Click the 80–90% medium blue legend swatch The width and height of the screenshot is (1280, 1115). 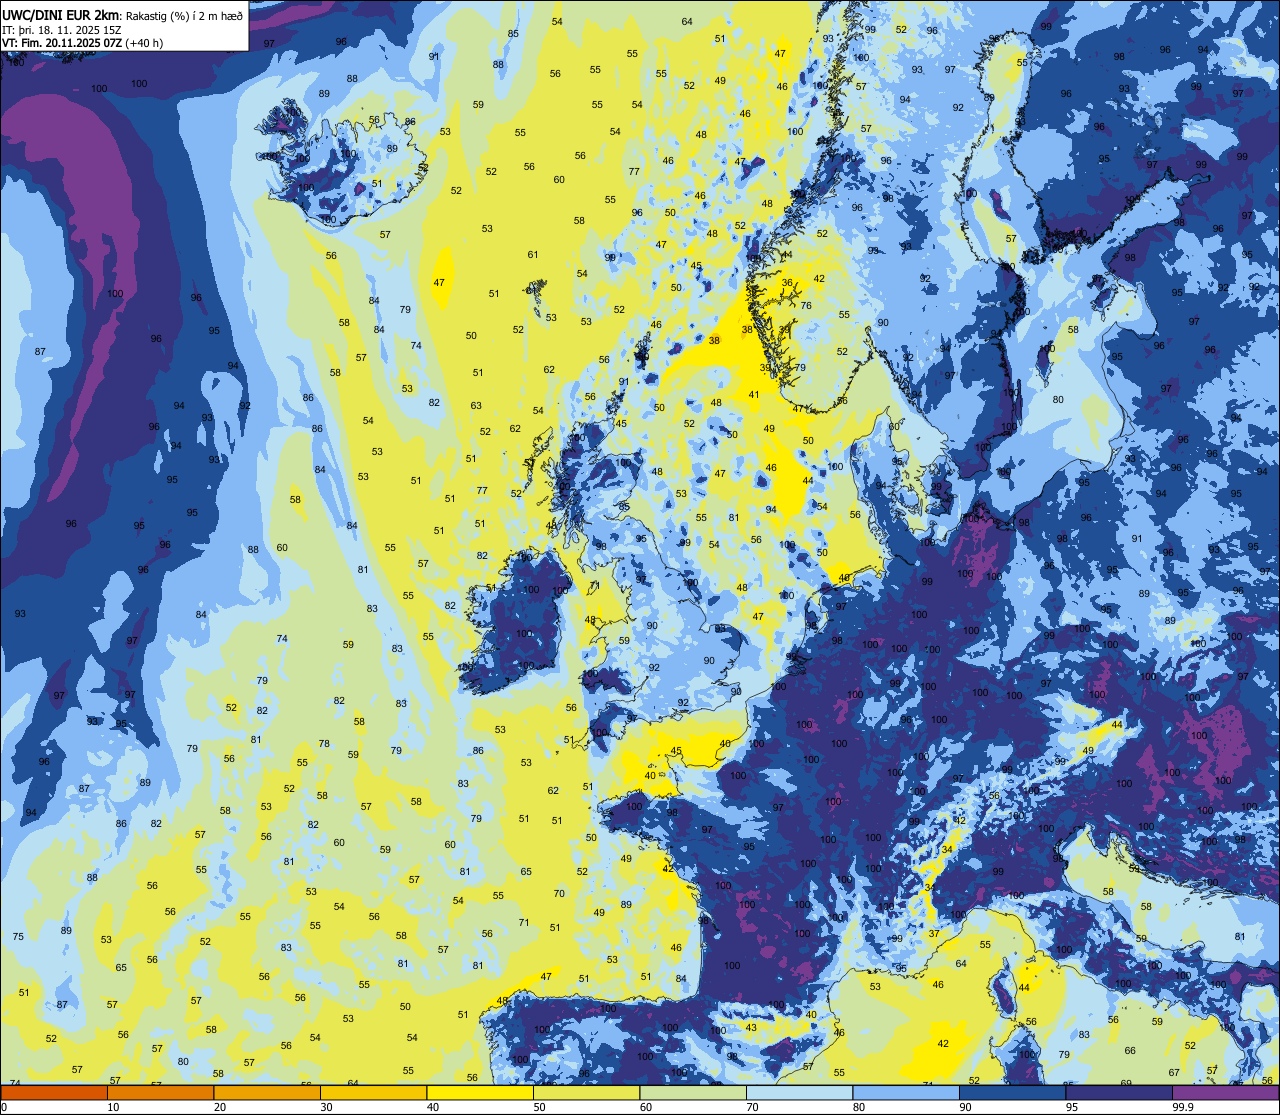click(906, 1092)
